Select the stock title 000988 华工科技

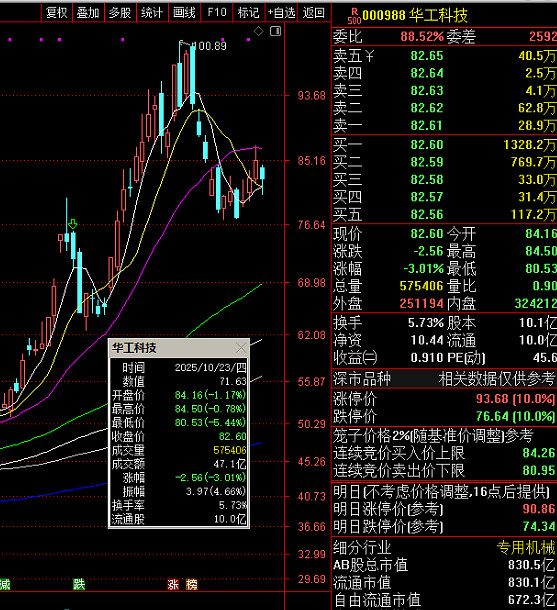(x=415, y=16)
